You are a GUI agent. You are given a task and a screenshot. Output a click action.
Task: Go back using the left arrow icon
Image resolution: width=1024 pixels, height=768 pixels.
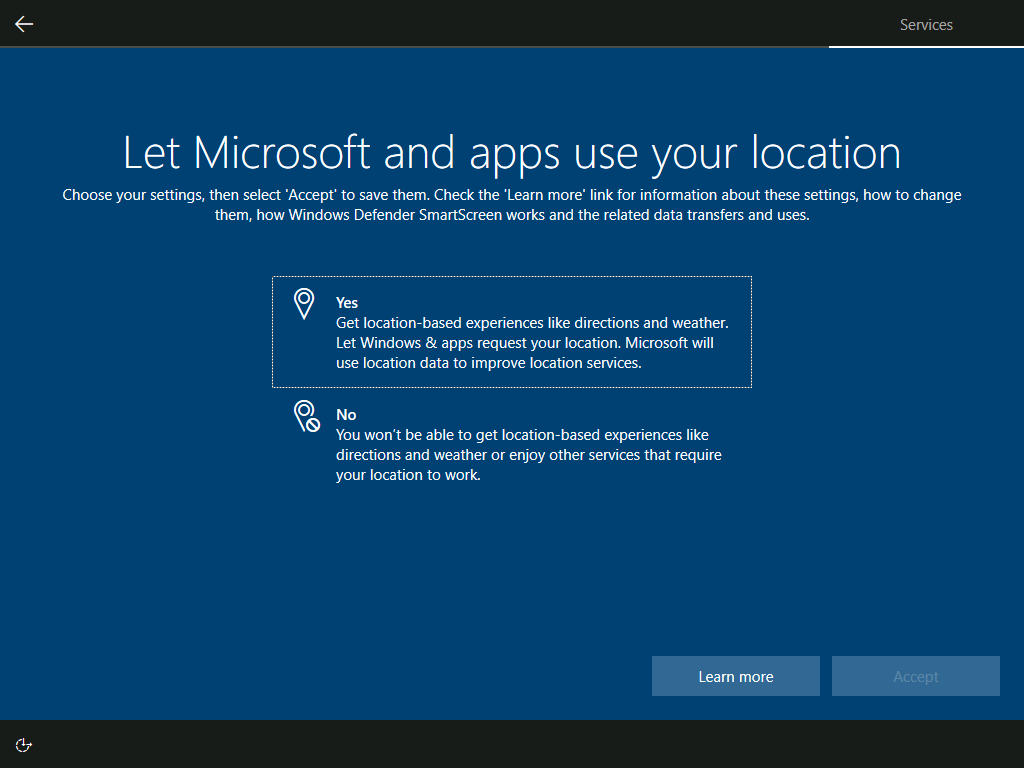coord(24,24)
